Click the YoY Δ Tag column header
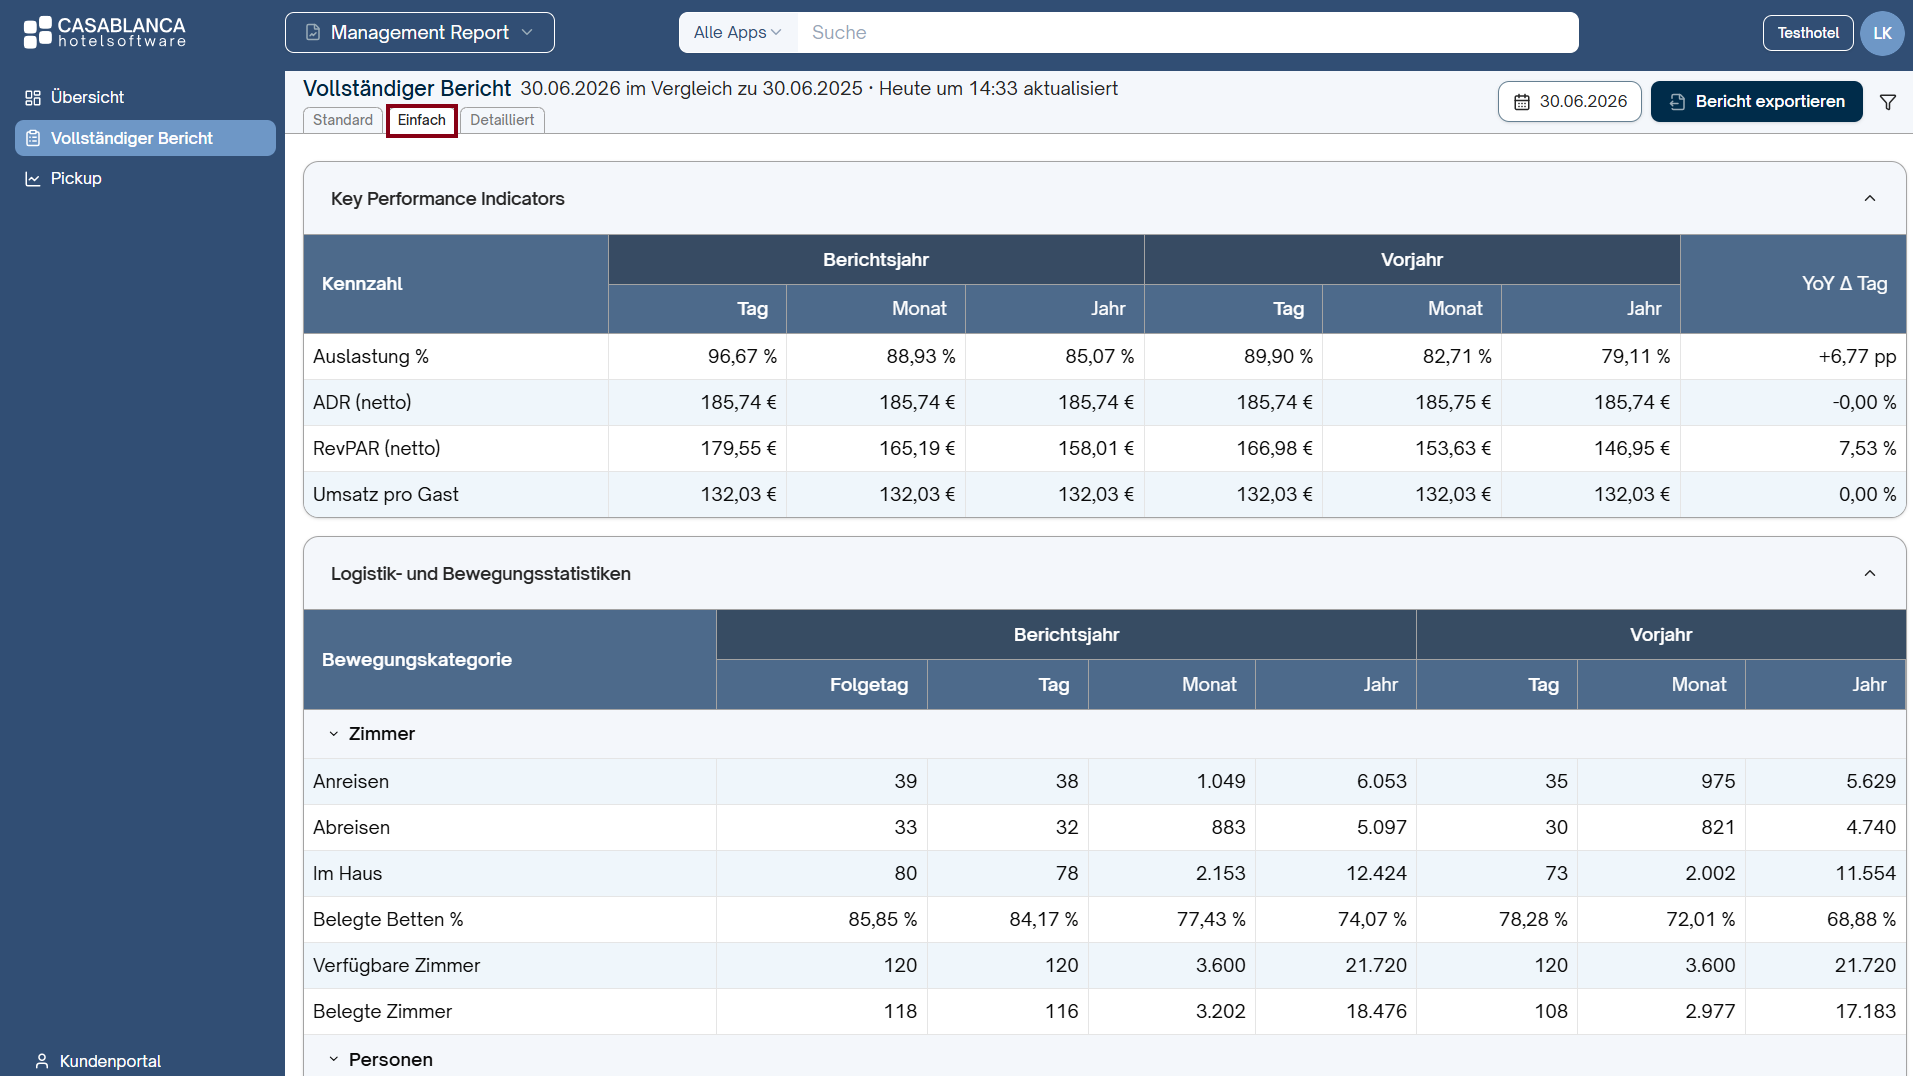The height and width of the screenshot is (1076, 1913). pos(1793,284)
